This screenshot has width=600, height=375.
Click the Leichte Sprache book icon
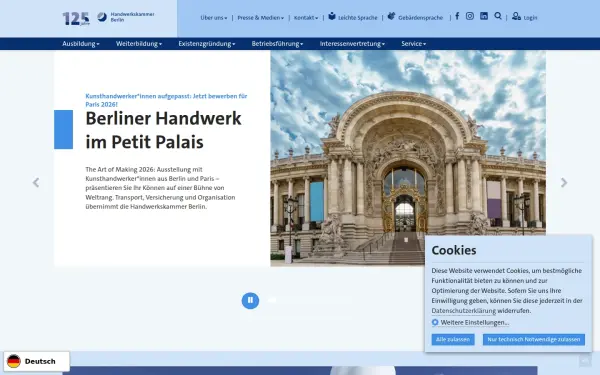click(332, 16)
